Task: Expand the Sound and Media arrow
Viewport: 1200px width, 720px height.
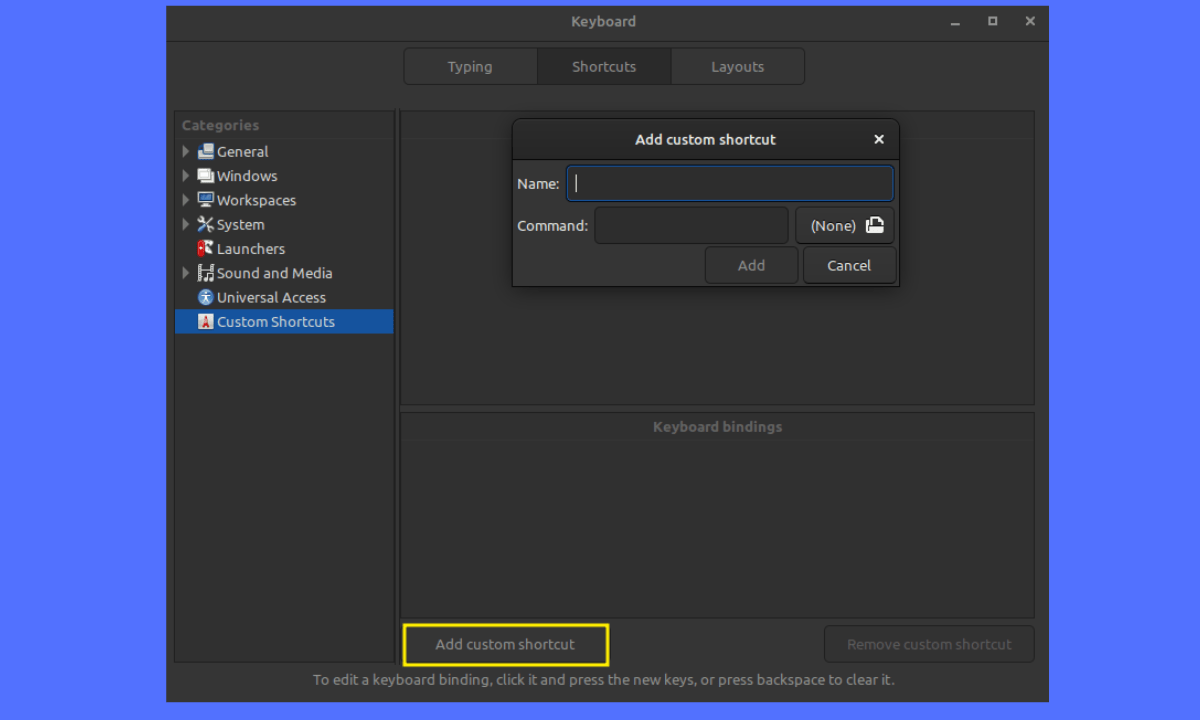Action: 186,273
